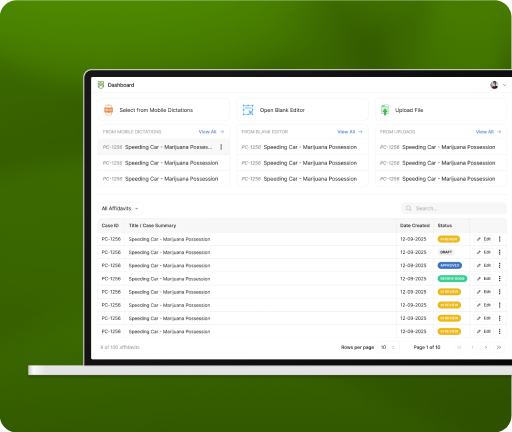Click the Upload File icon
The width and height of the screenshot is (512, 432).
point(385,110)
